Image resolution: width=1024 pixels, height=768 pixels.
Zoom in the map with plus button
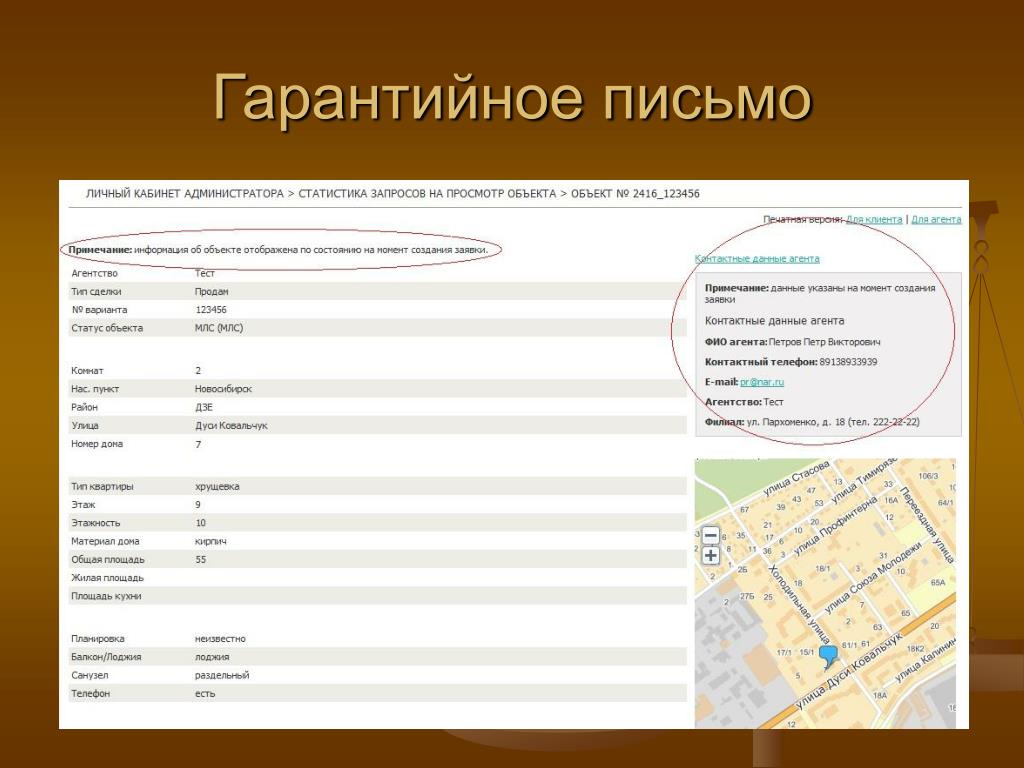coord(711,556)
